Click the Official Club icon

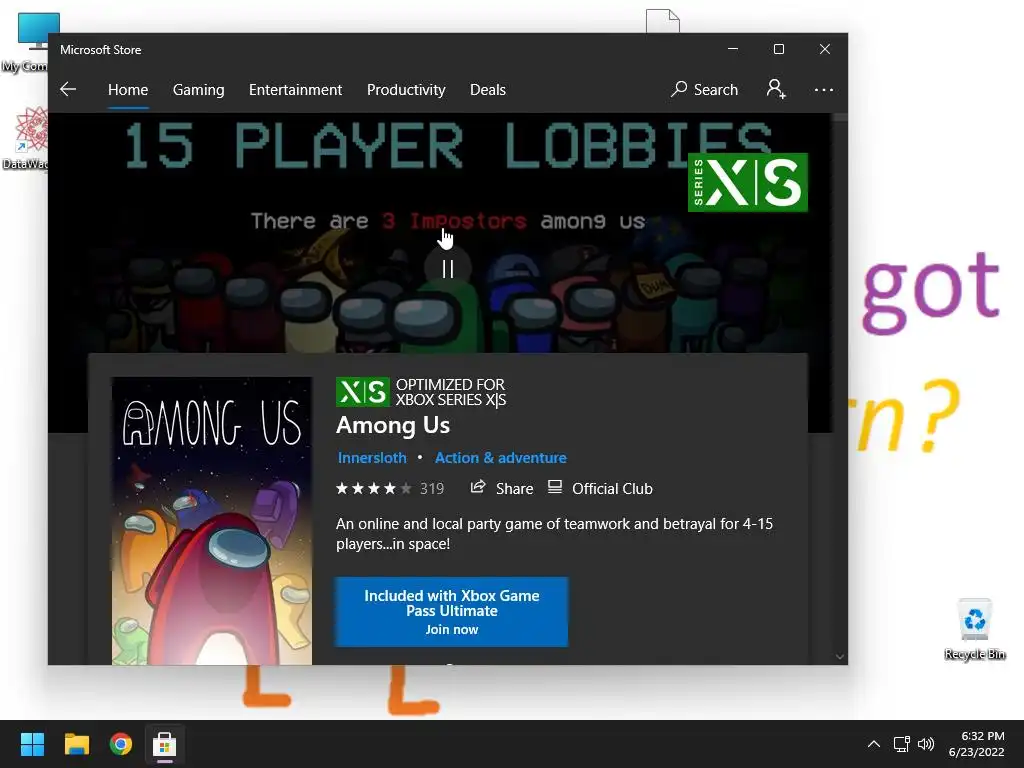(x=554, y=487)
